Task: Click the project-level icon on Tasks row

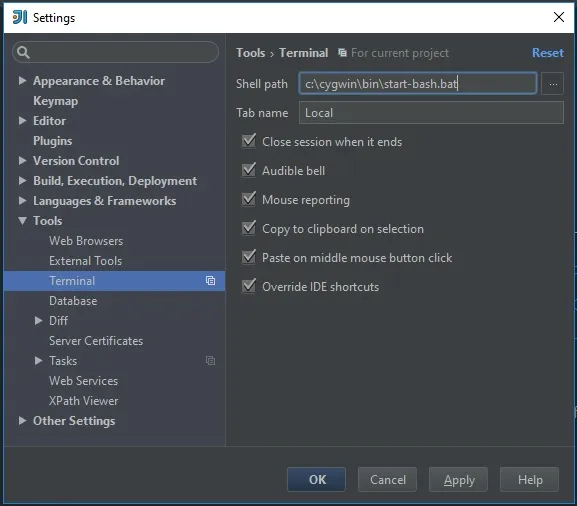Action: tap(210, 361)
